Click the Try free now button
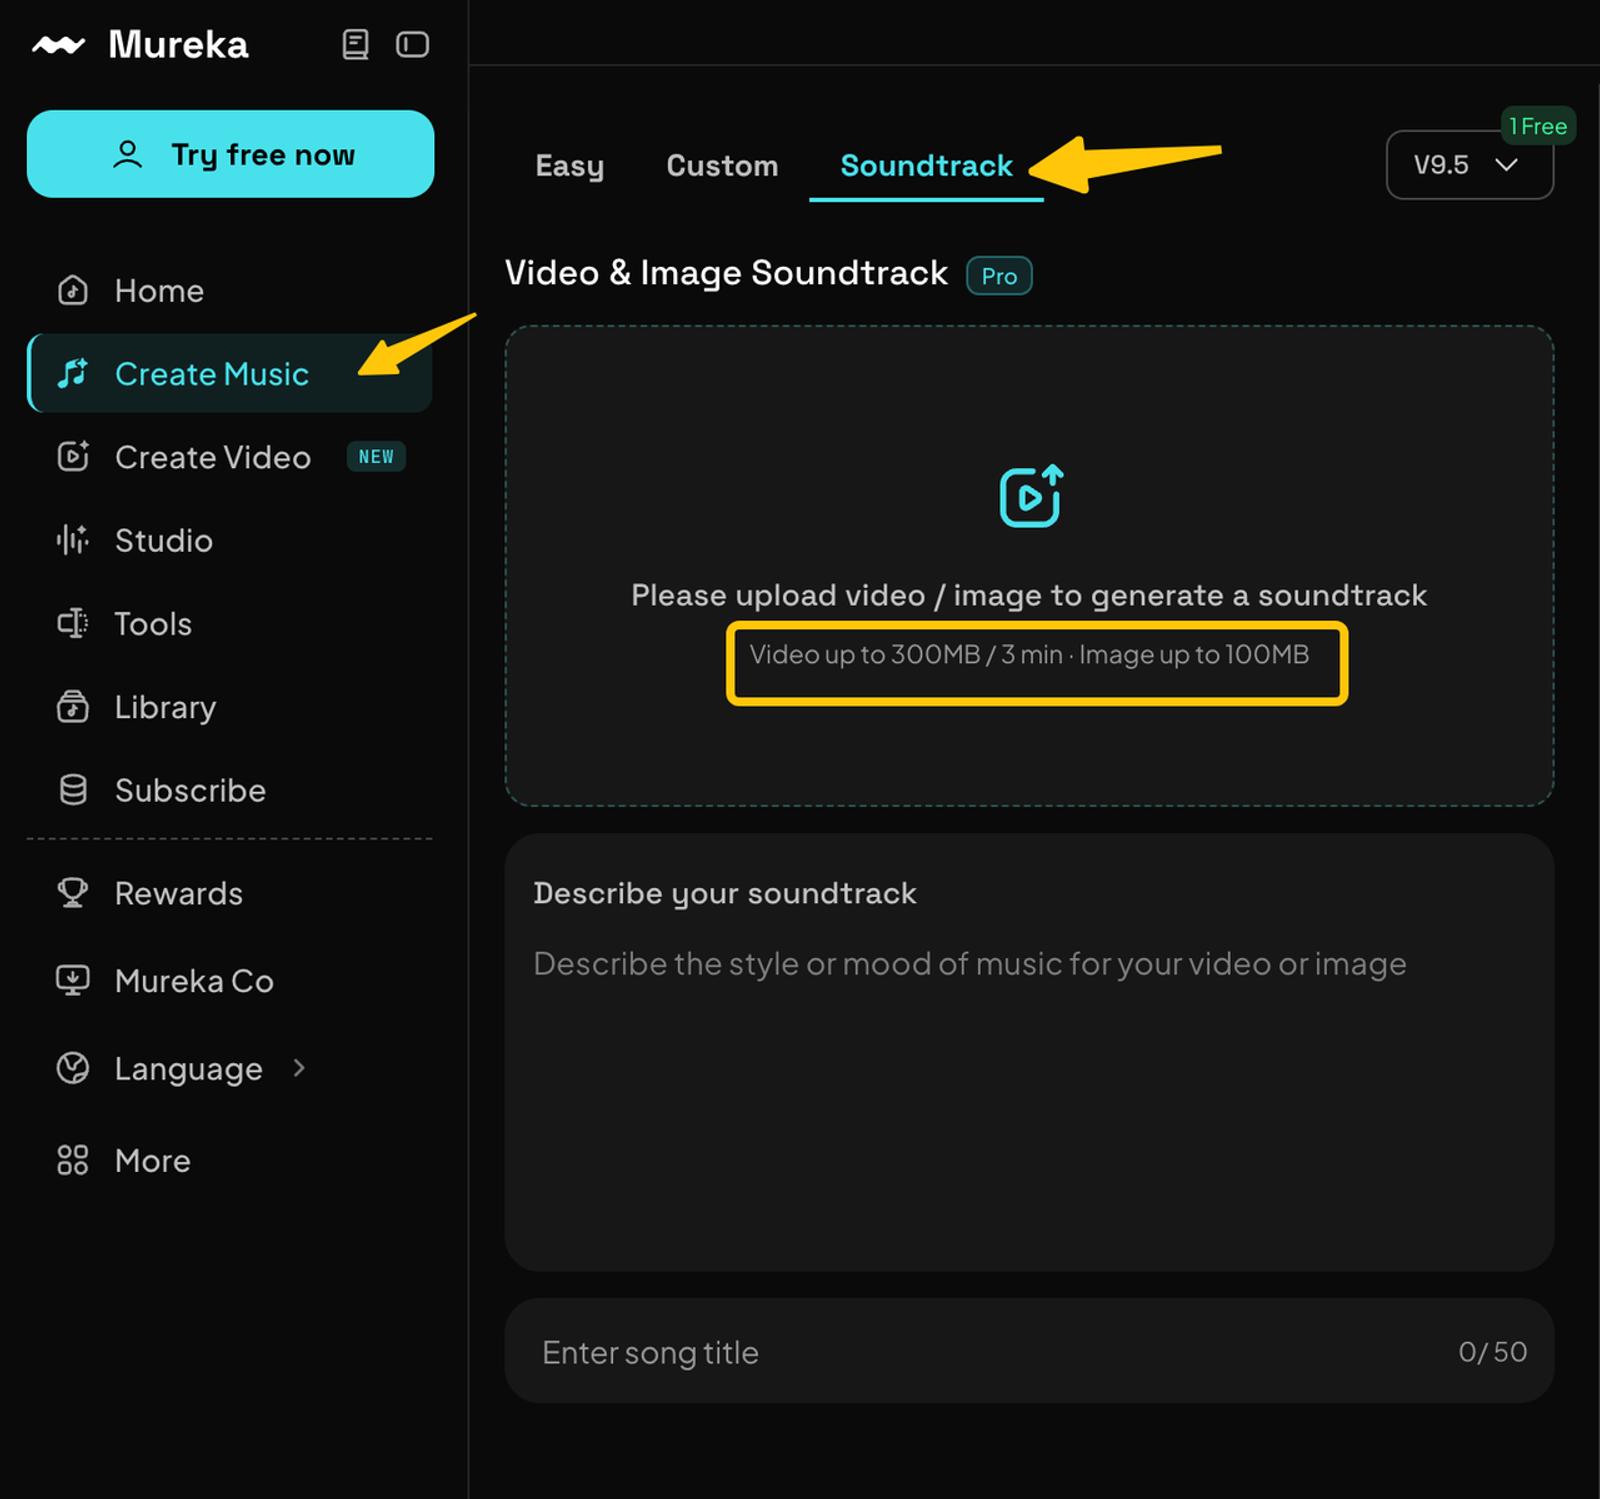Screen dimensions: 1600x1499 230,154
